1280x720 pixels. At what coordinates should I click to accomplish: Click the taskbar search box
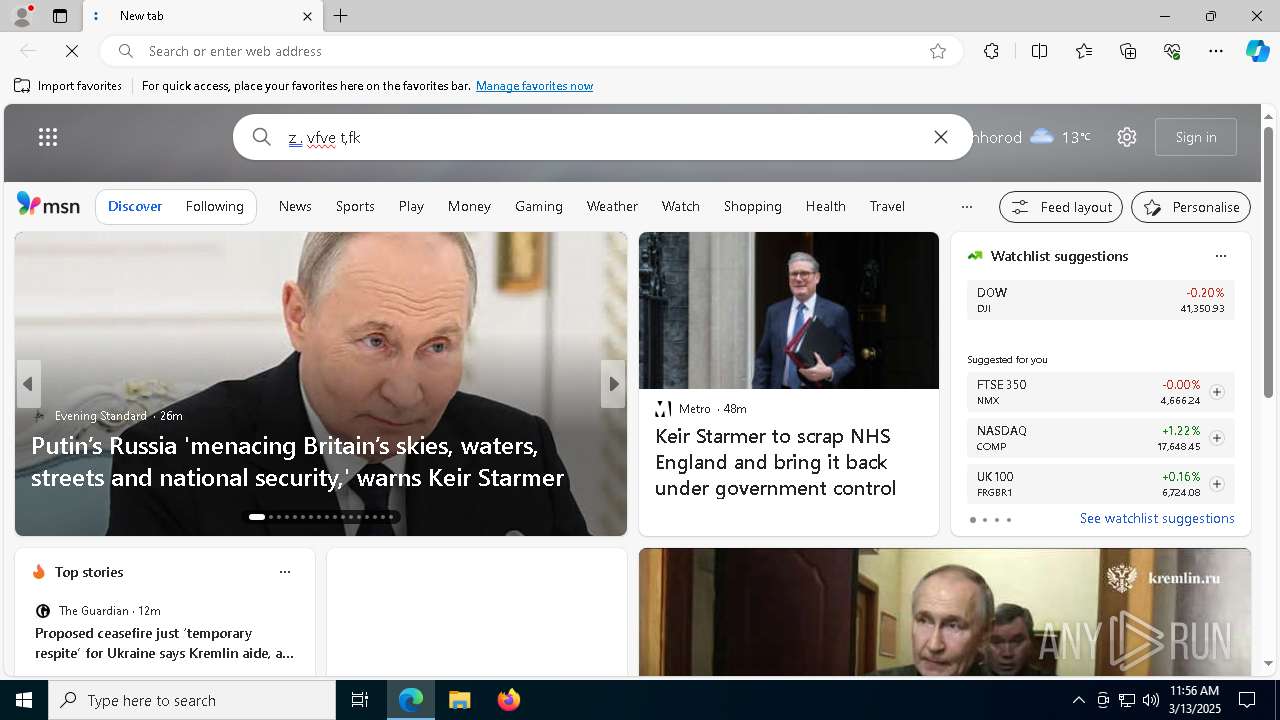click(x=192, y=700)
